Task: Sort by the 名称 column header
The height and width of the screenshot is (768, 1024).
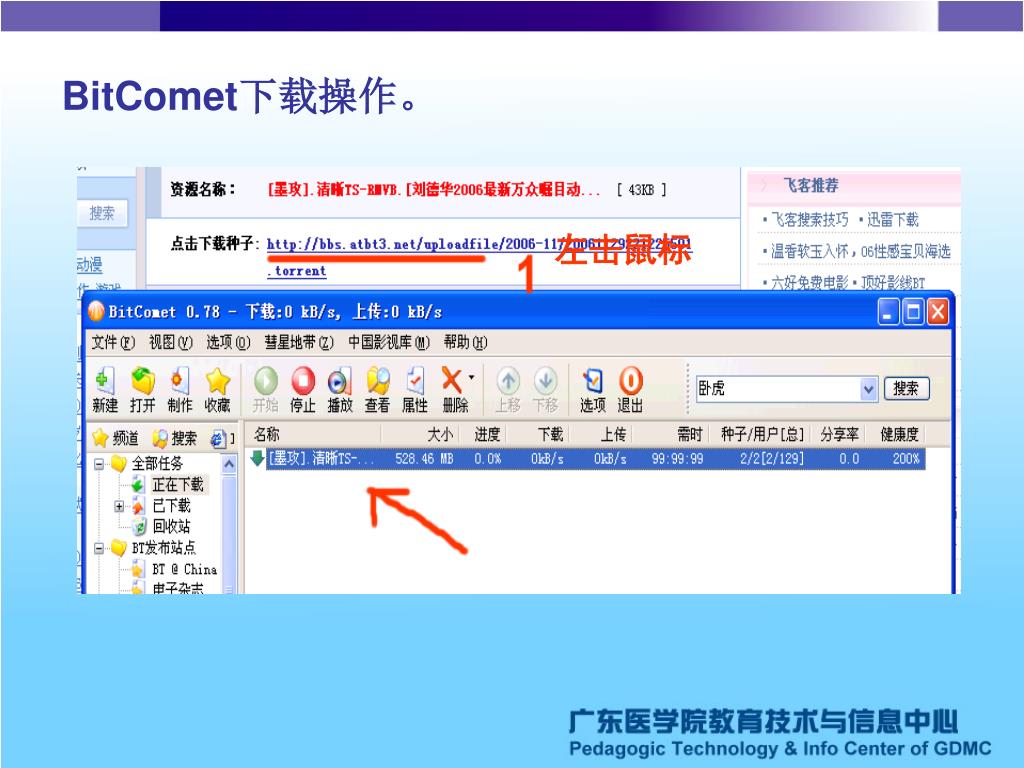Action: [x=315, y=434]
